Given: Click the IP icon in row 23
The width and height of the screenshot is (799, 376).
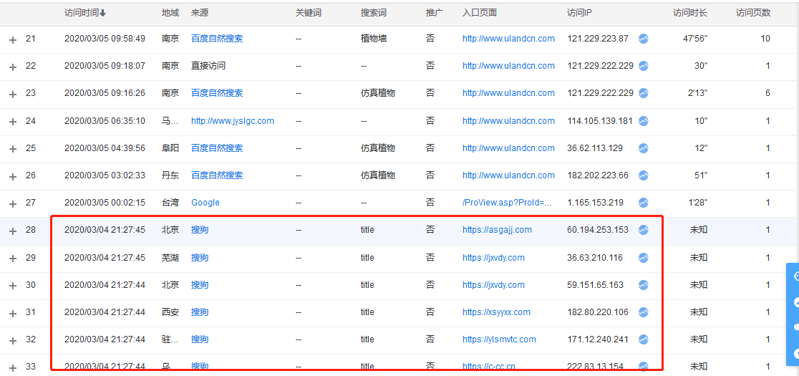Looking at the screenshot, I should pos(643,93).
